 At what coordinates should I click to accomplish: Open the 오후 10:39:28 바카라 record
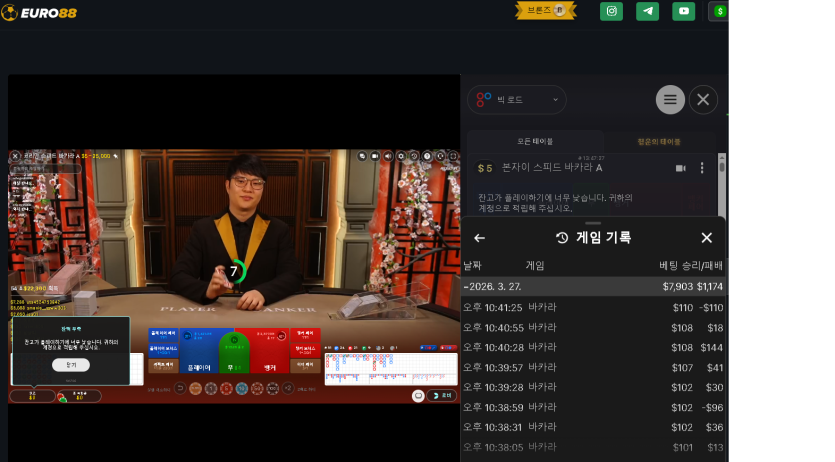pos(593,387)
